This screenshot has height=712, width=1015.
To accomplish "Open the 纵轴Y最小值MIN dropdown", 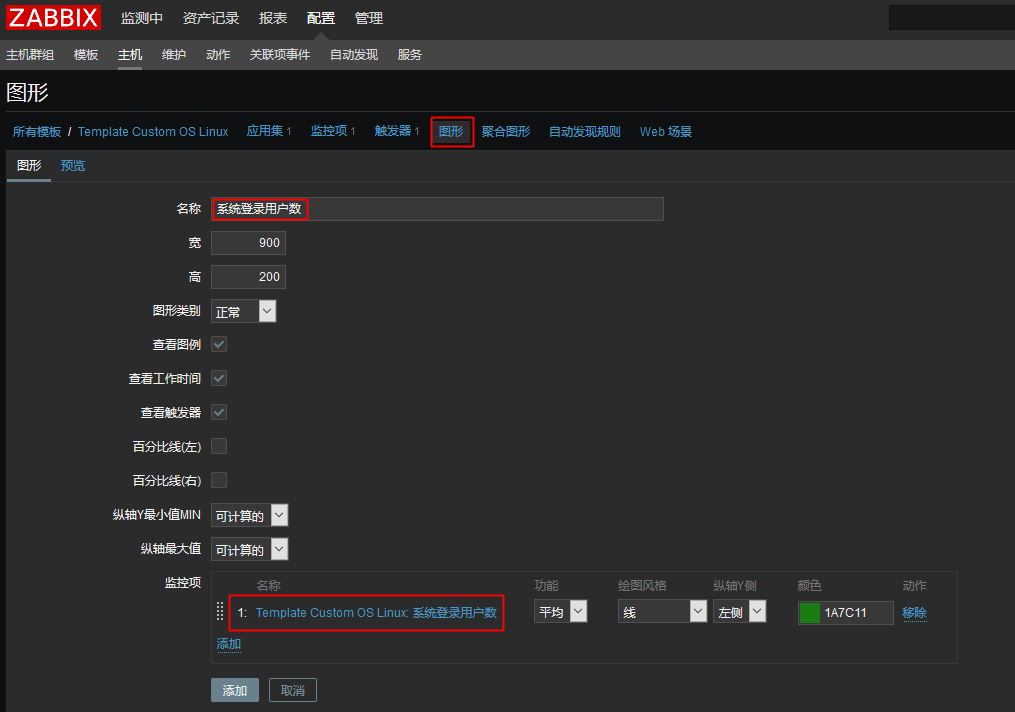I will (x=249, y=515).
